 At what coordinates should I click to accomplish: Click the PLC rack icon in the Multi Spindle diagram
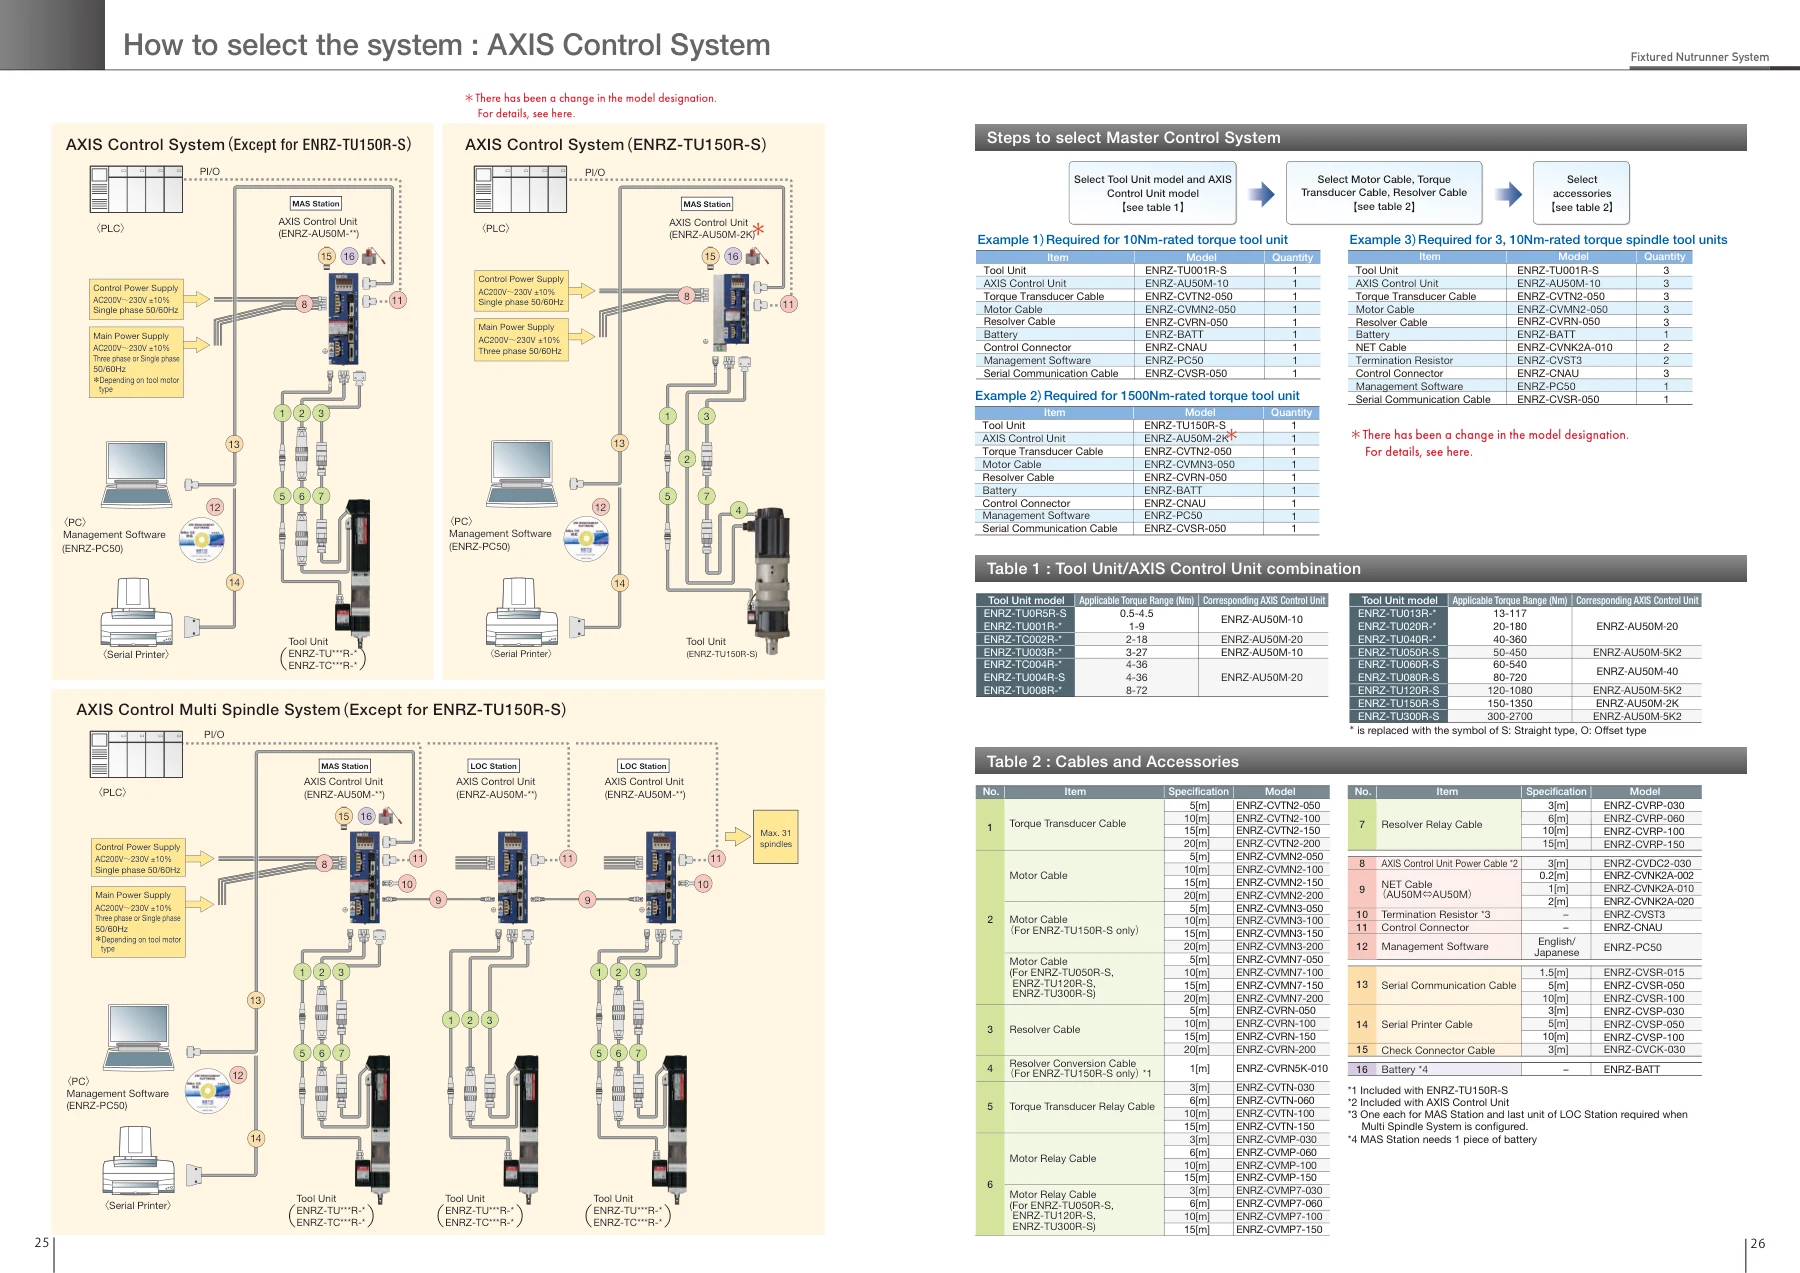tap(137, 755)
